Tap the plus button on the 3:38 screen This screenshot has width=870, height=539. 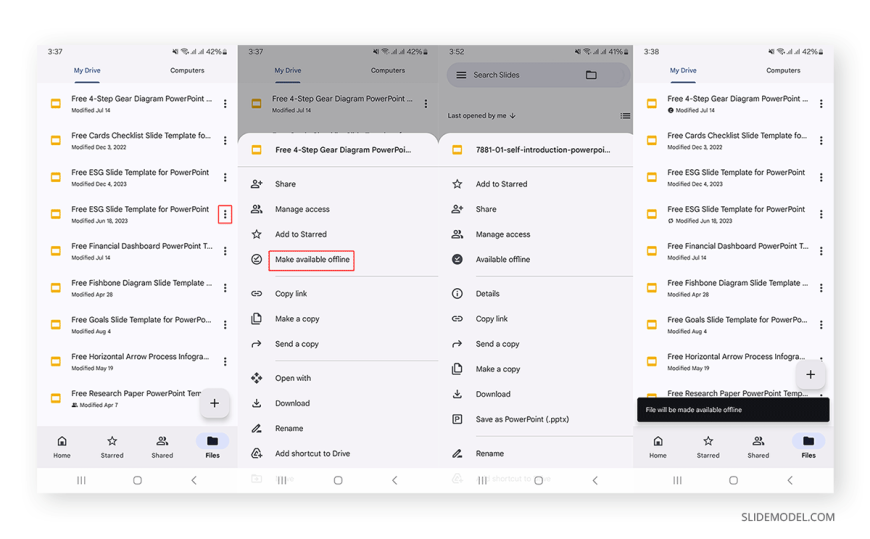point(811,375)
